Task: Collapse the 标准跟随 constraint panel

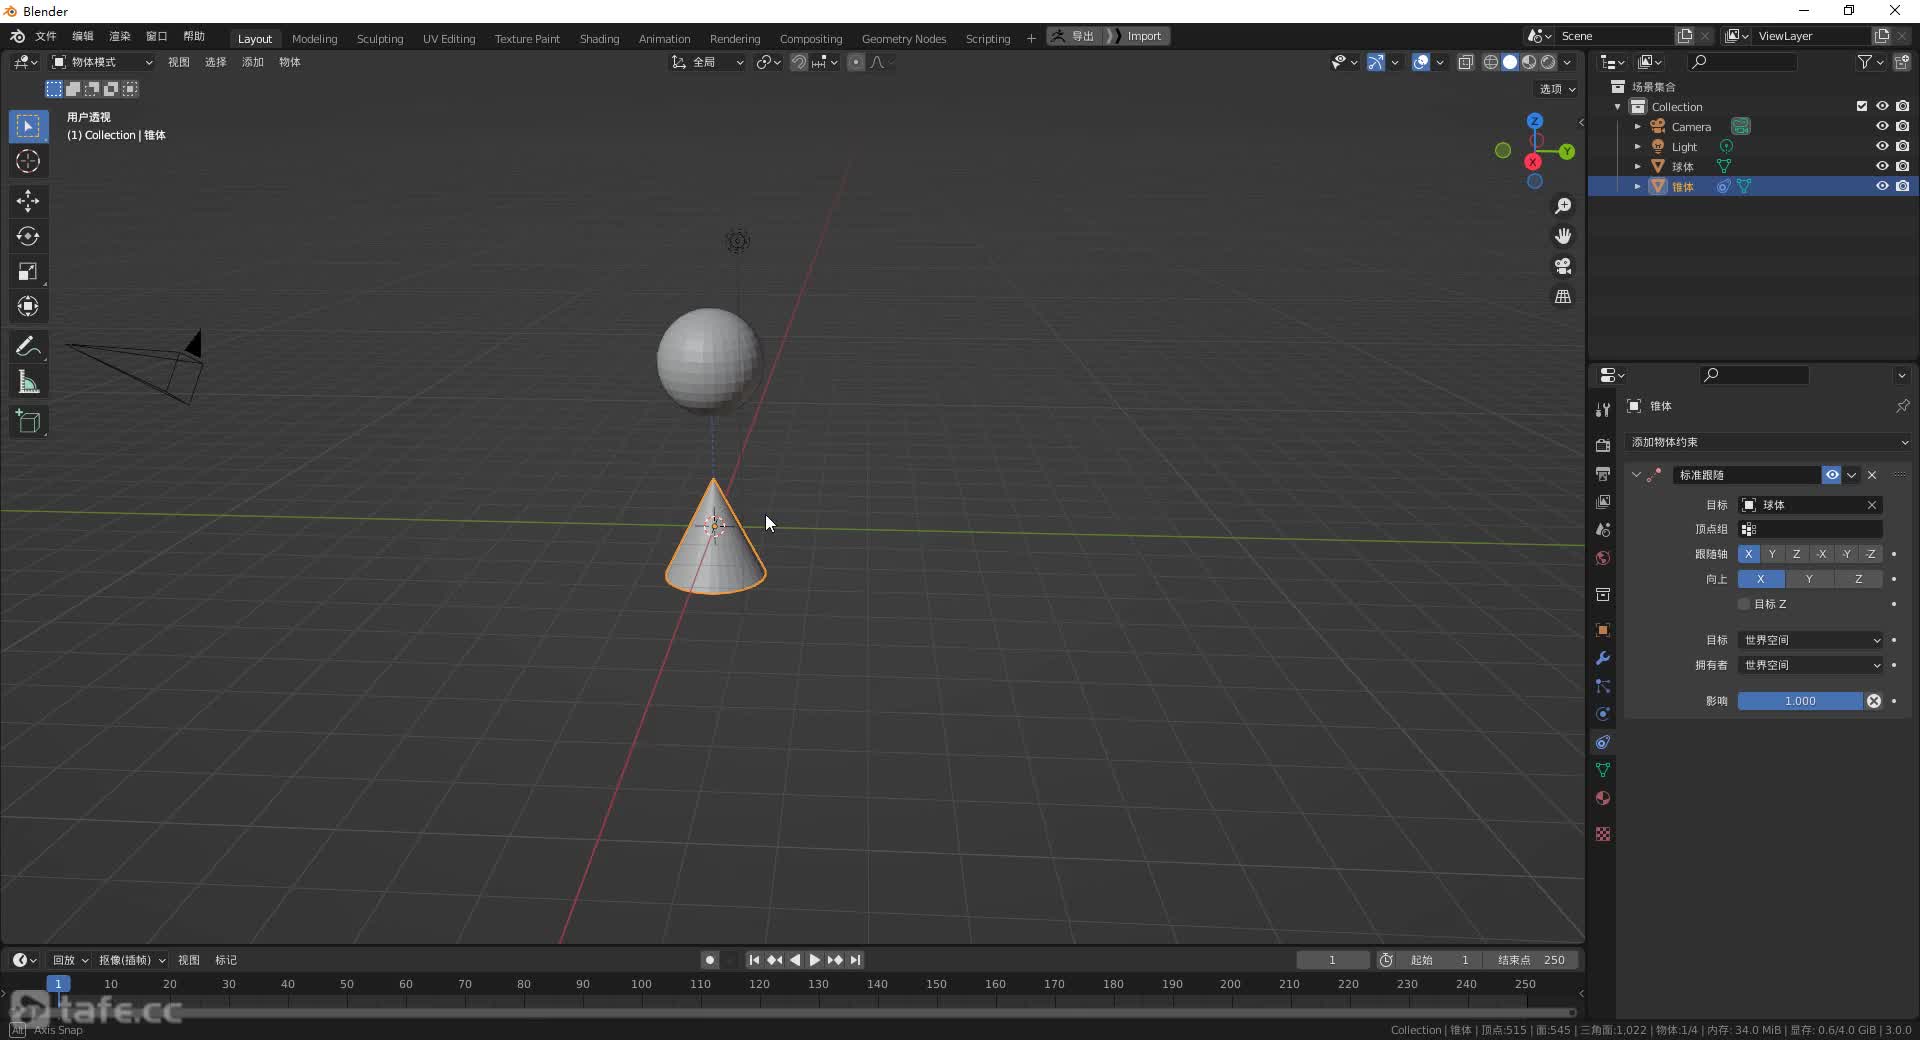Action: 1636,475
